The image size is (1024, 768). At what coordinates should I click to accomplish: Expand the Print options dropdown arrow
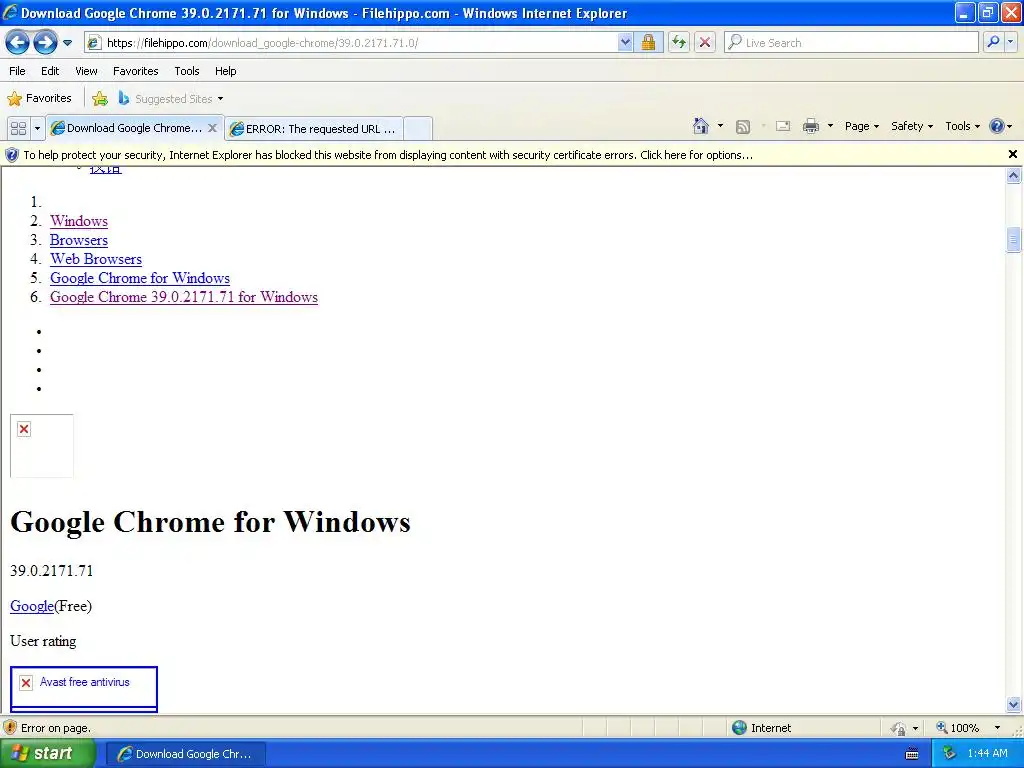(830, 126)
